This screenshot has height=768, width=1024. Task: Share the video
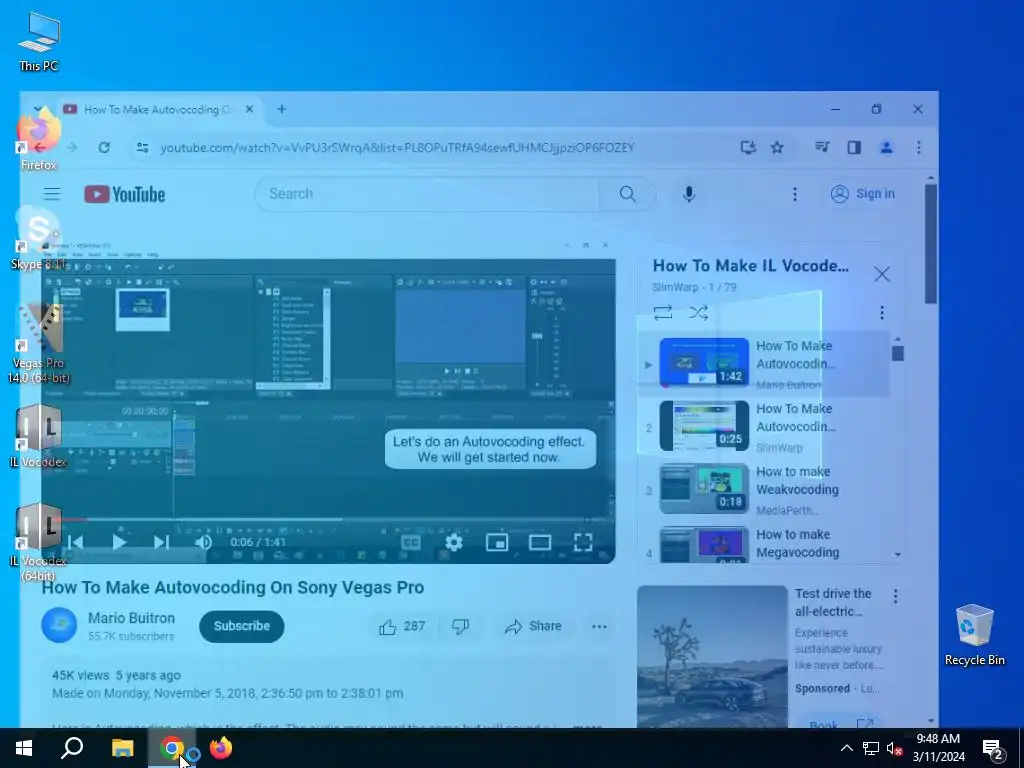pos(534,626)
